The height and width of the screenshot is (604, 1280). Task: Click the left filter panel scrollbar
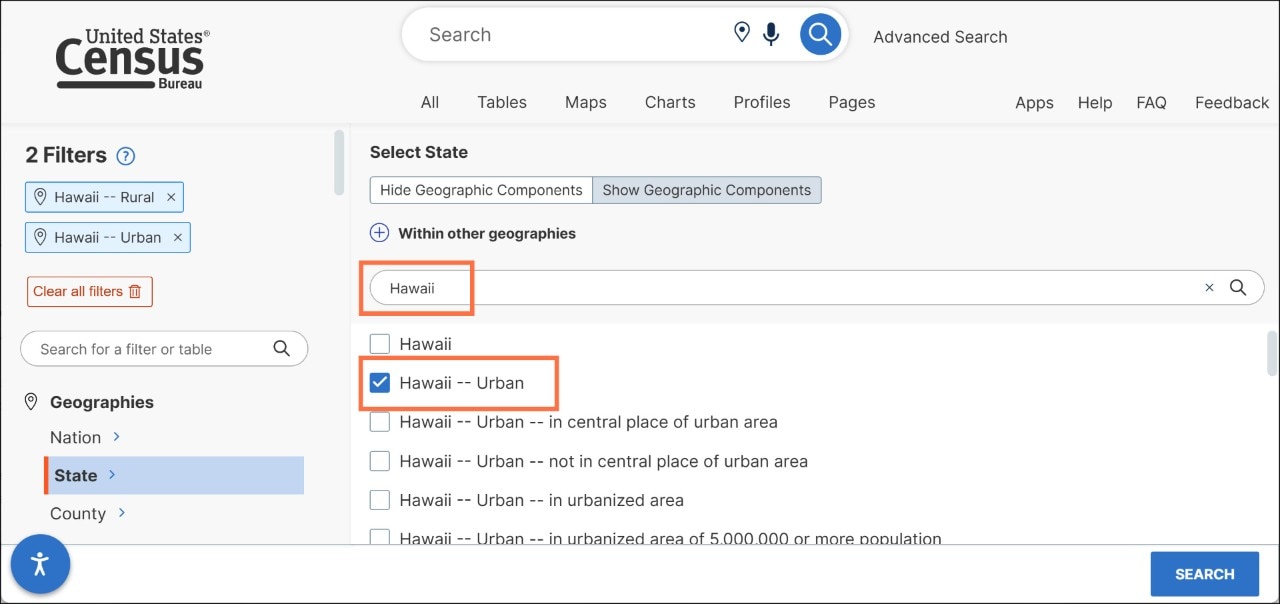339,162
